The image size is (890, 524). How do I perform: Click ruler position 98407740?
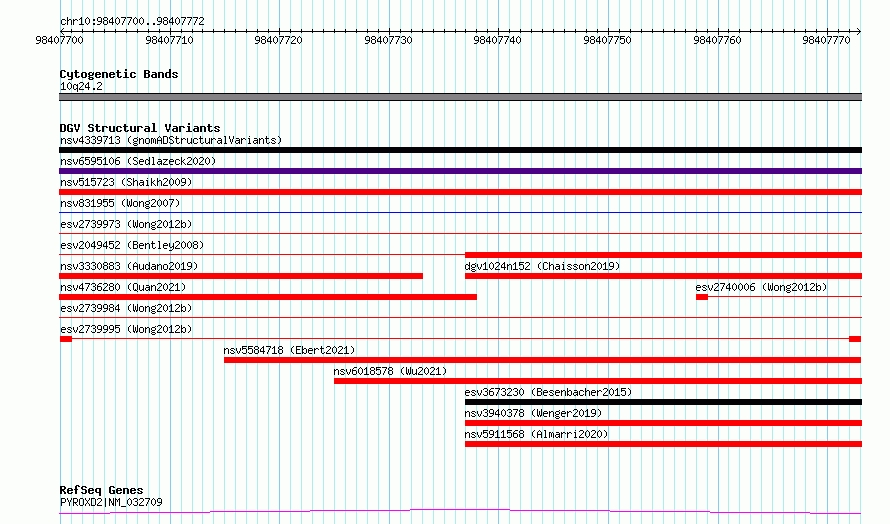(497, 40)
